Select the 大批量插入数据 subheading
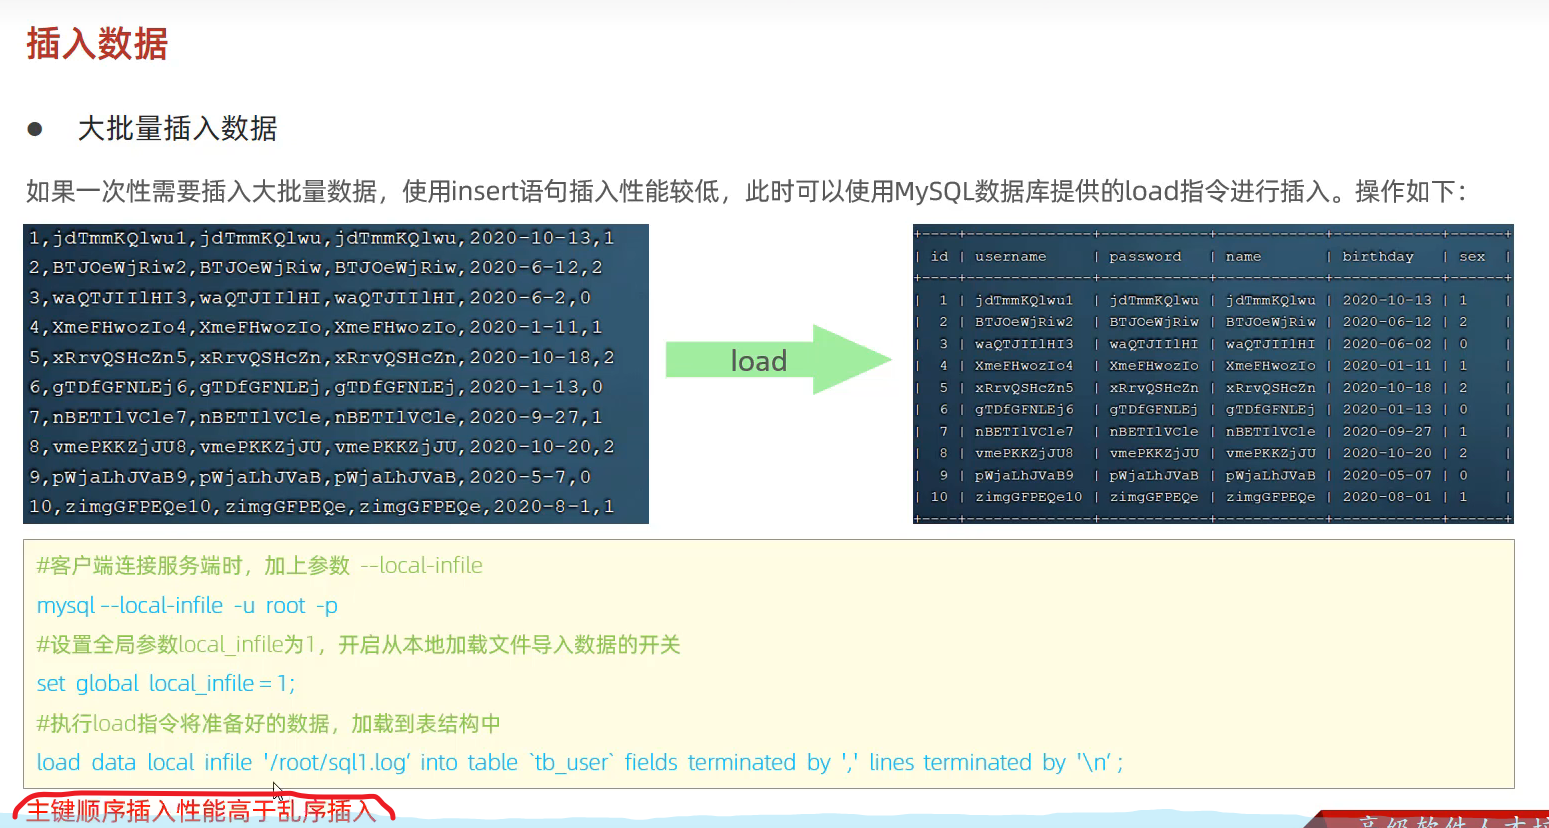 pos(177,129)
